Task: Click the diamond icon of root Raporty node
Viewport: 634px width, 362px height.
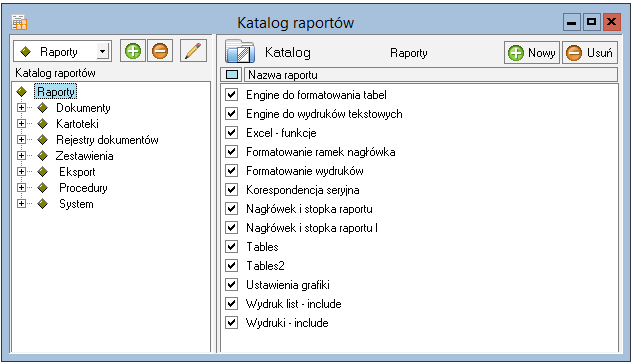Action: [x=21, y=92]
